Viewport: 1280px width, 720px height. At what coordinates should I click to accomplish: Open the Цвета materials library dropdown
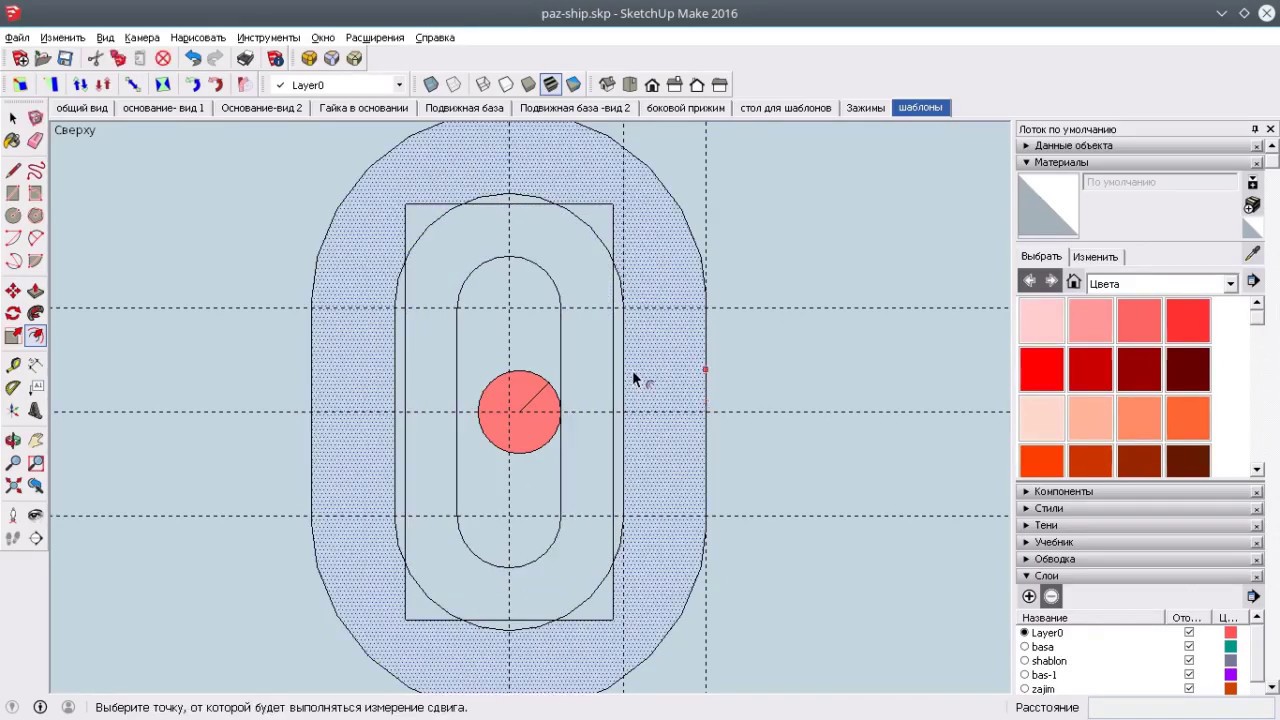1231,284
